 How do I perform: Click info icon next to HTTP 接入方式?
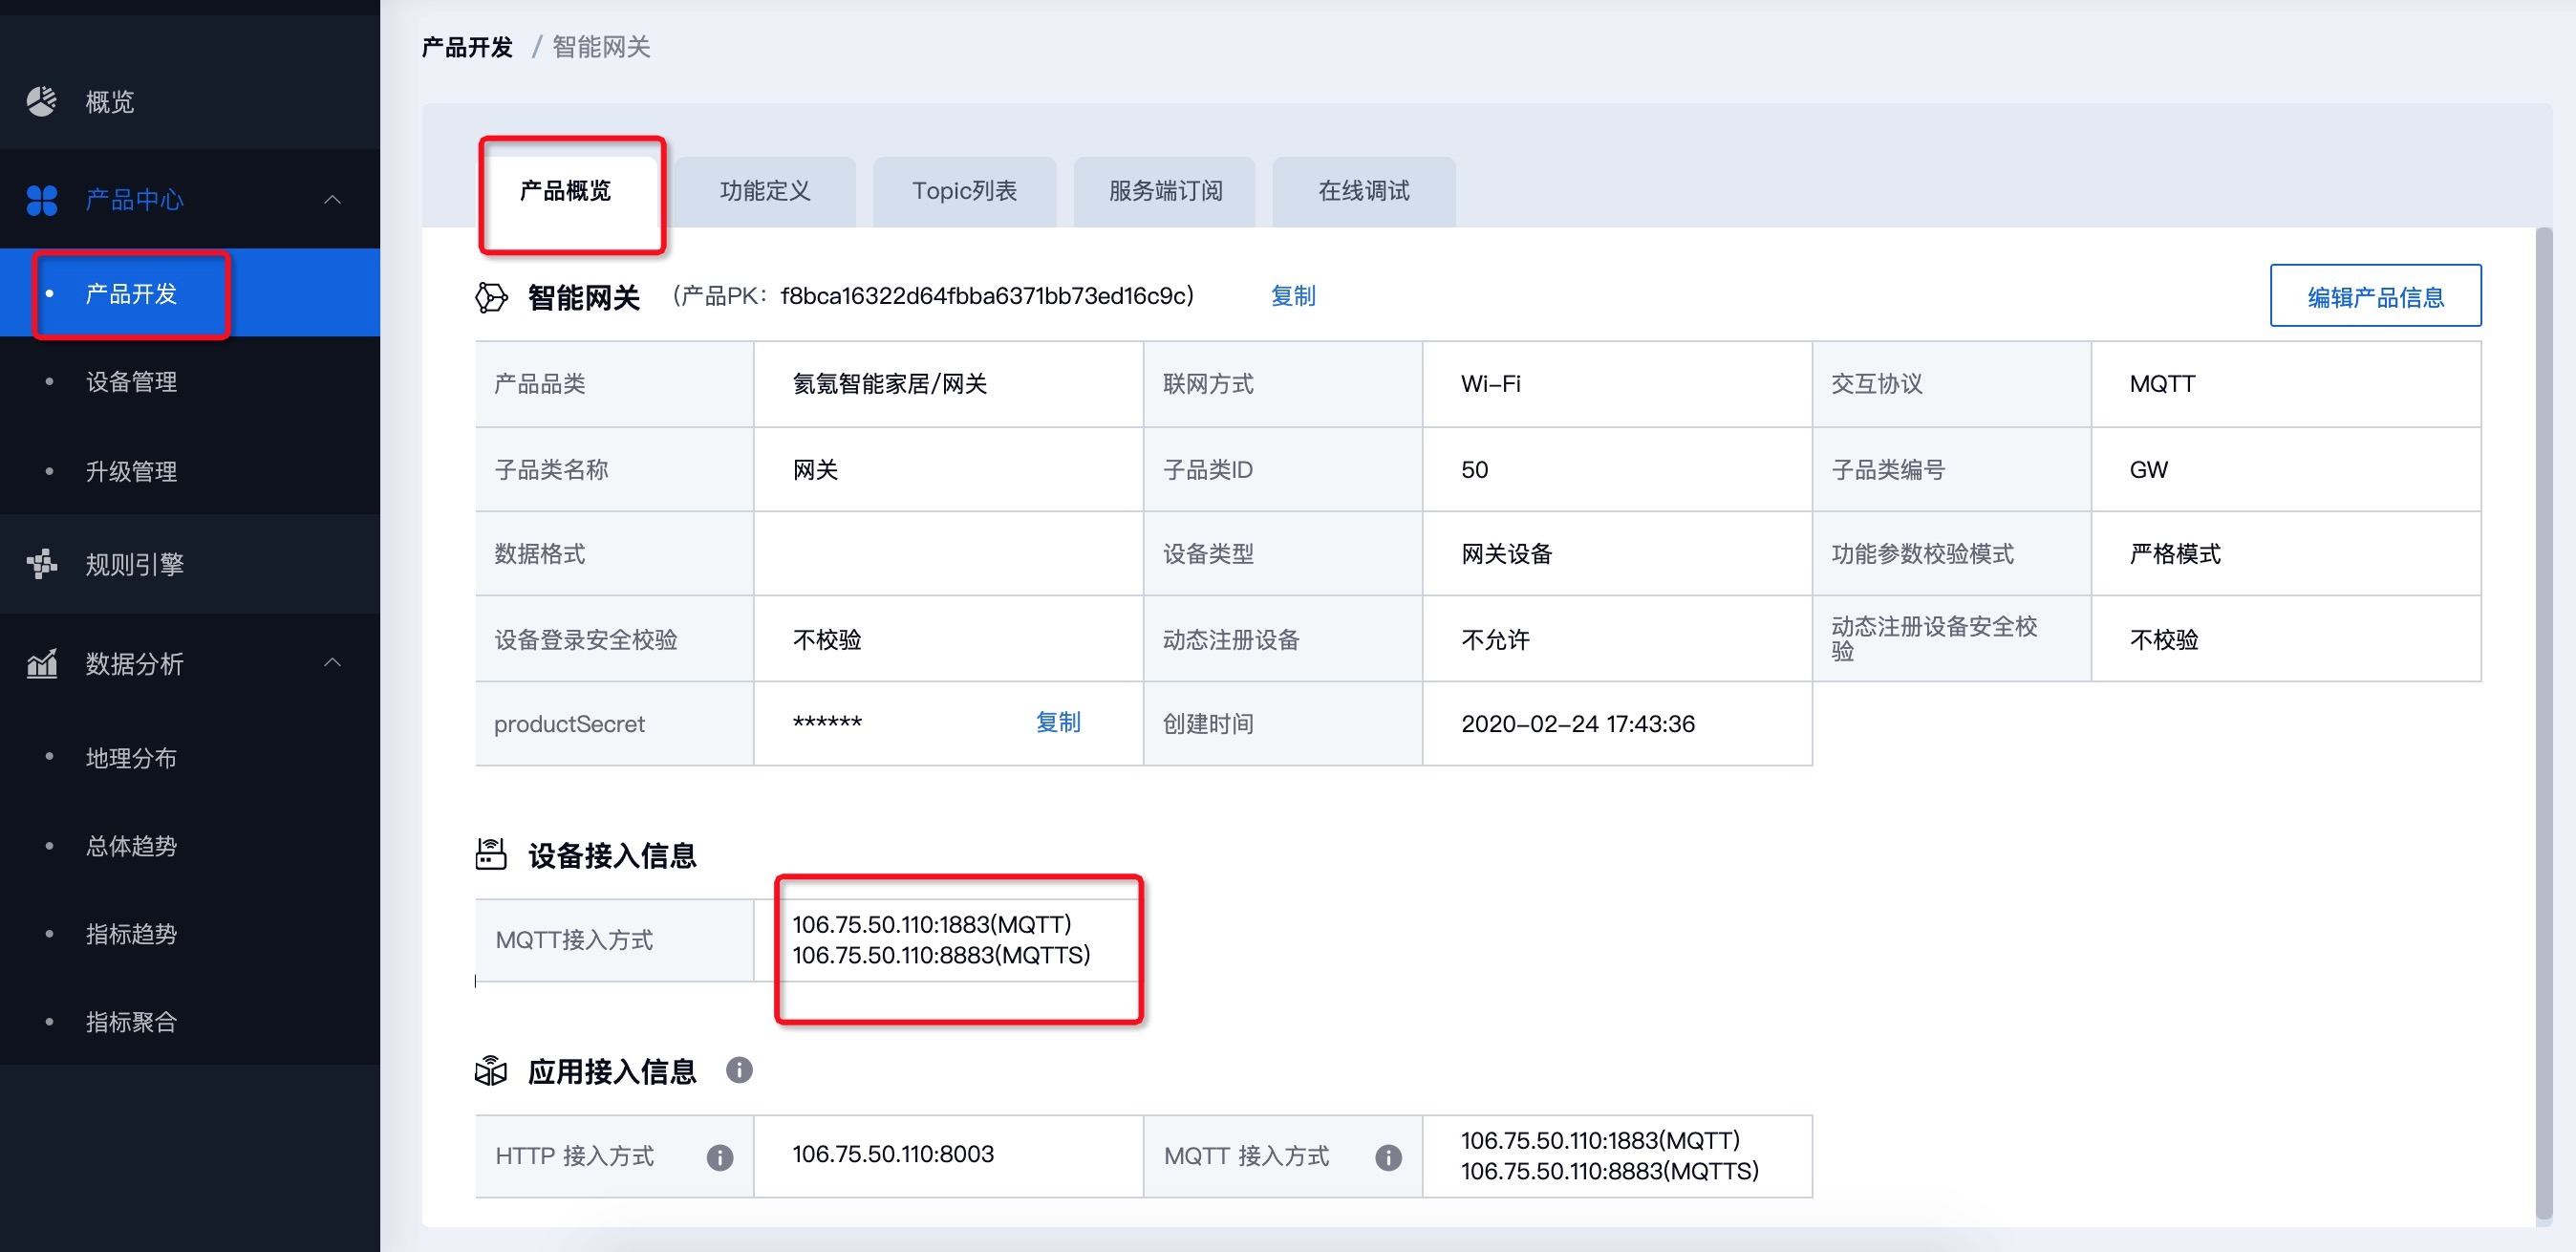point(719,1157)
